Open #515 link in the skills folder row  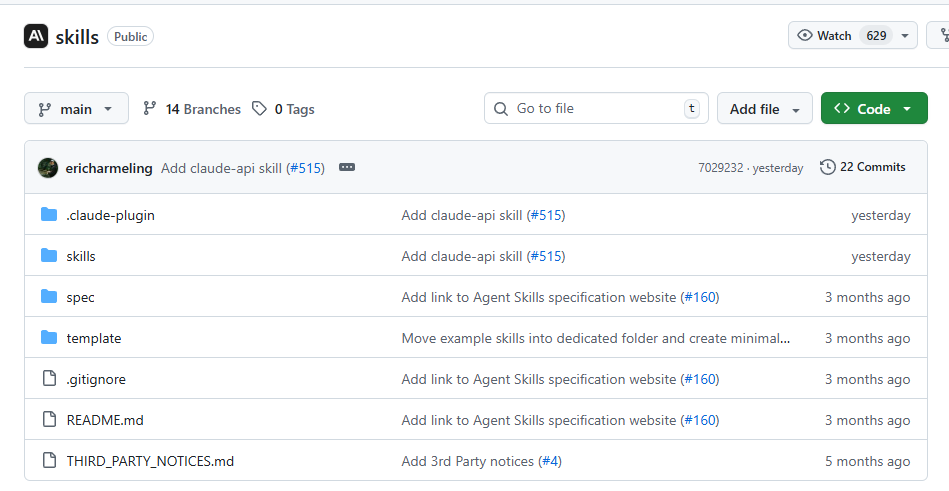point(547,257)
